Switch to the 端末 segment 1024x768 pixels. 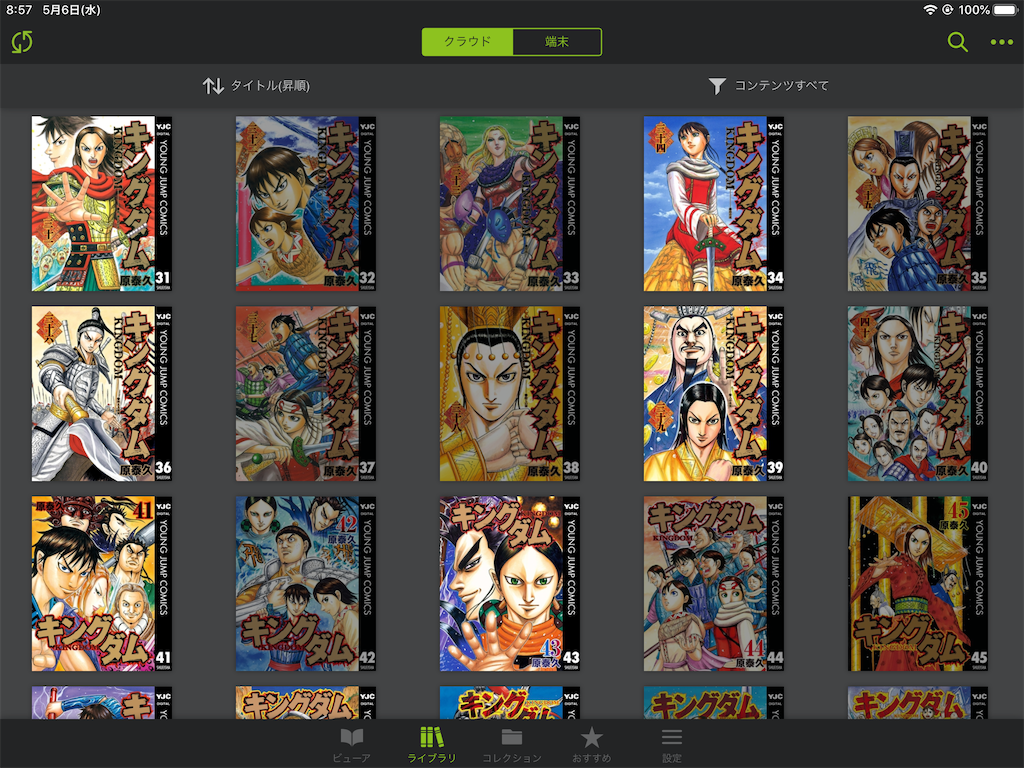pos(557,42)
